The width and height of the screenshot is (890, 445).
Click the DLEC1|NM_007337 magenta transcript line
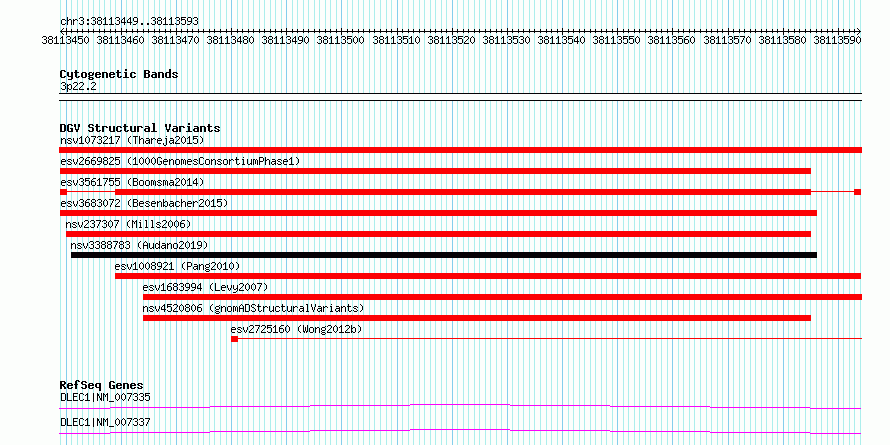pos(460,431)
